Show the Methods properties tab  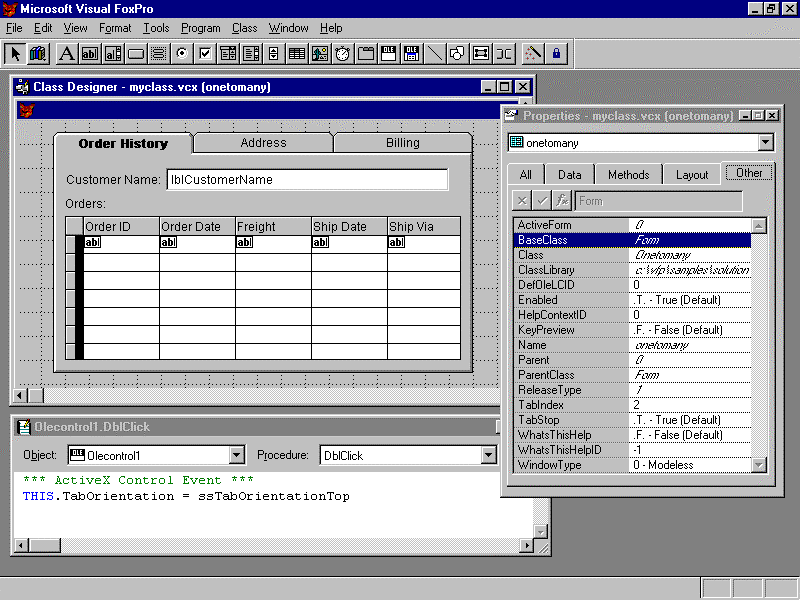629,174
